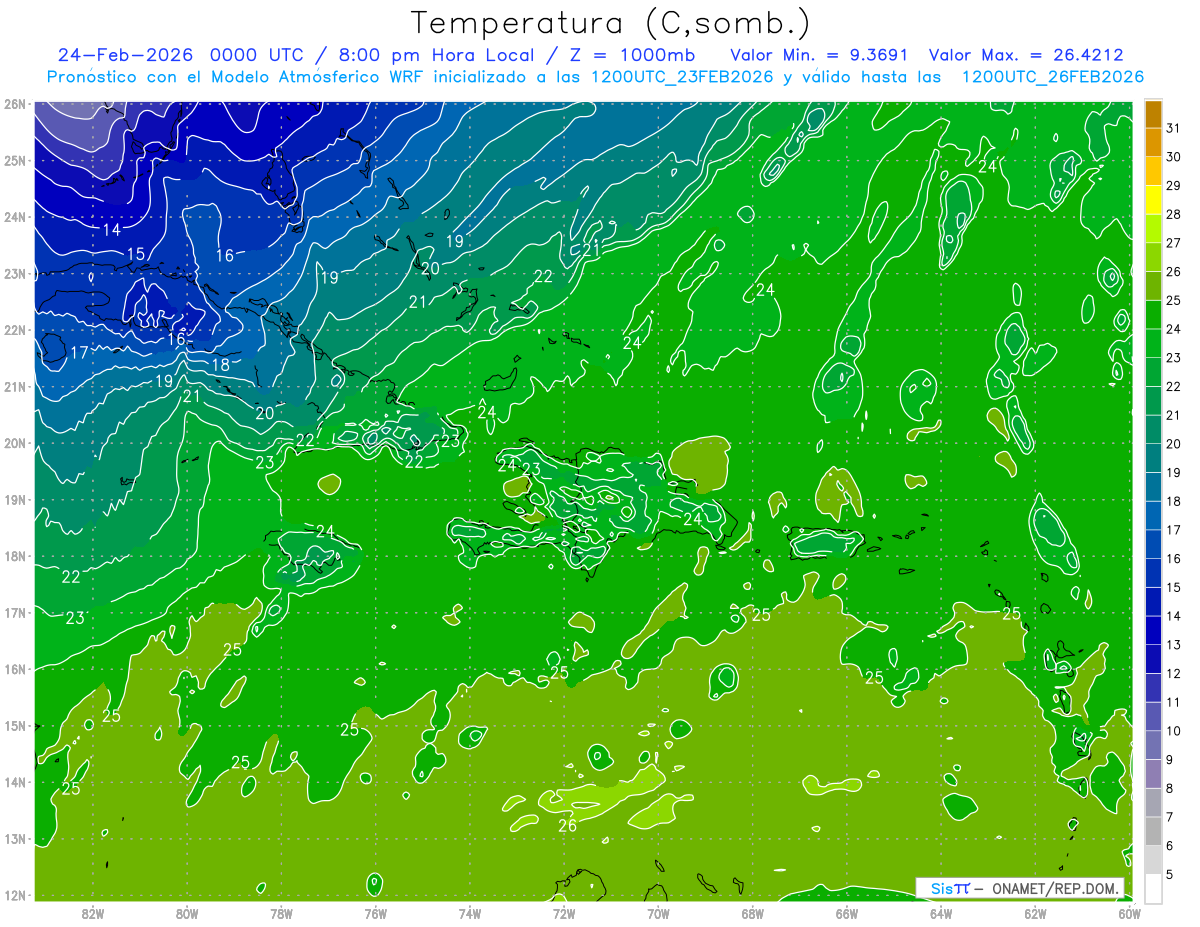Click the "18" isotherm contour label
Image resolution: width=1200 pixels, height=927 pixels.
tap(221, 365)
